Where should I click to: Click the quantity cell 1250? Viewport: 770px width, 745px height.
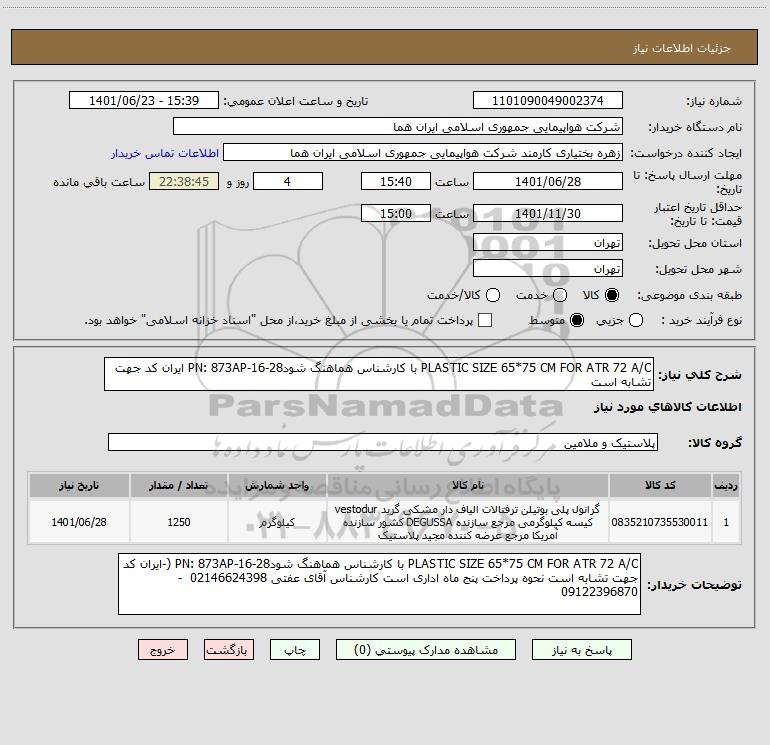179,522
